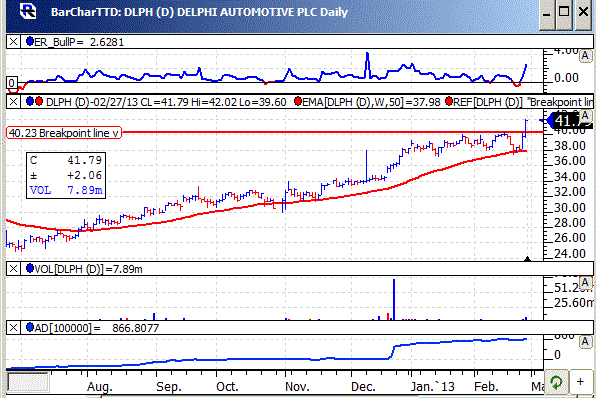Click the gray box at time axis left
The height and width of the screenshot is (398, 596).
(28, 382)
